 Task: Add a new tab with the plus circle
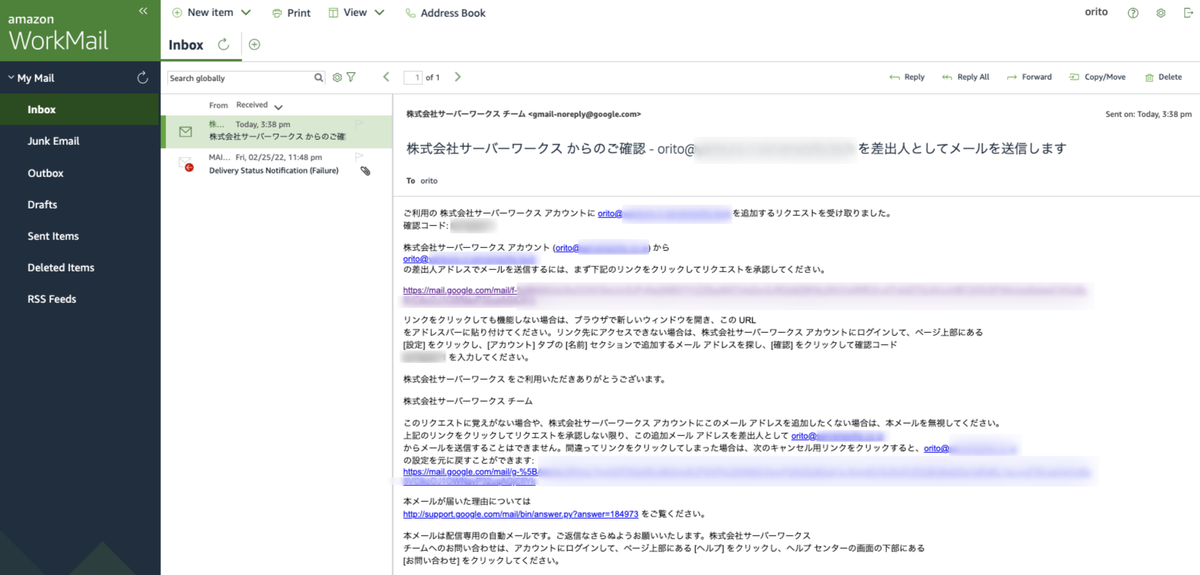(x=254, y=44)
